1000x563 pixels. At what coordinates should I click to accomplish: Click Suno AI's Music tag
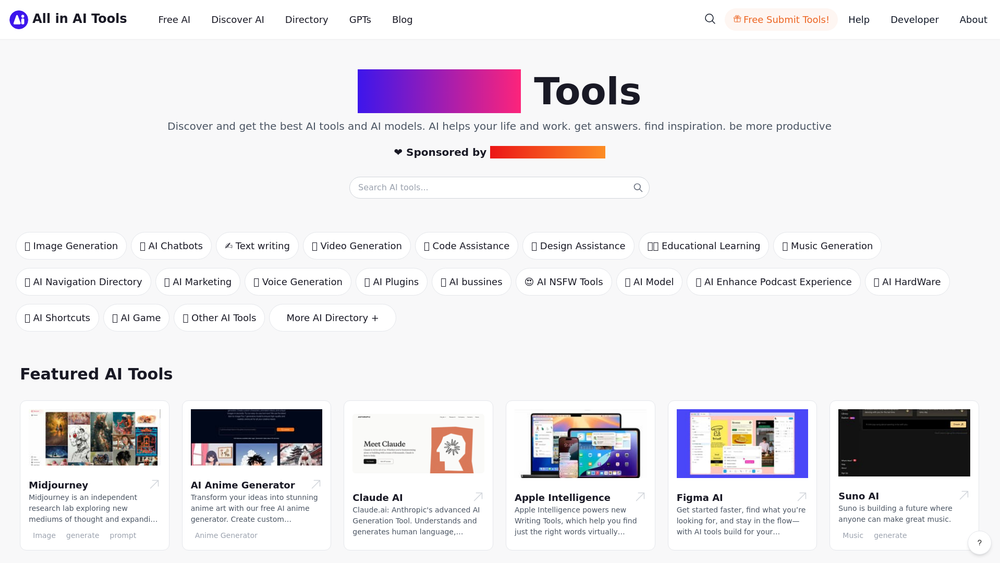tap(853, 536)
